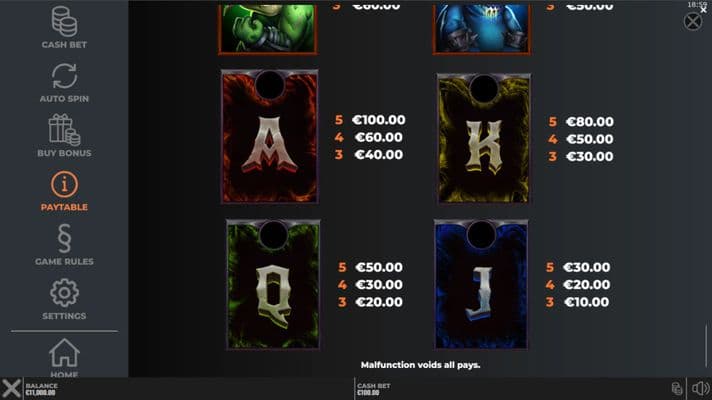The height and width of the screenshot is (400, 712).
Task: Open Game Rules section symbol
Action: (64, 238)
